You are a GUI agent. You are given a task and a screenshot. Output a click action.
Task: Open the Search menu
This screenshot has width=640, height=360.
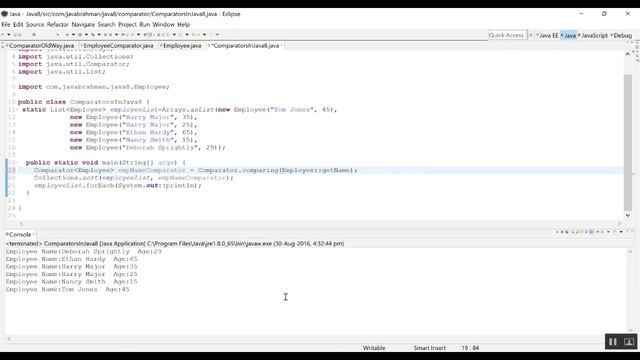tap(107, 24)
